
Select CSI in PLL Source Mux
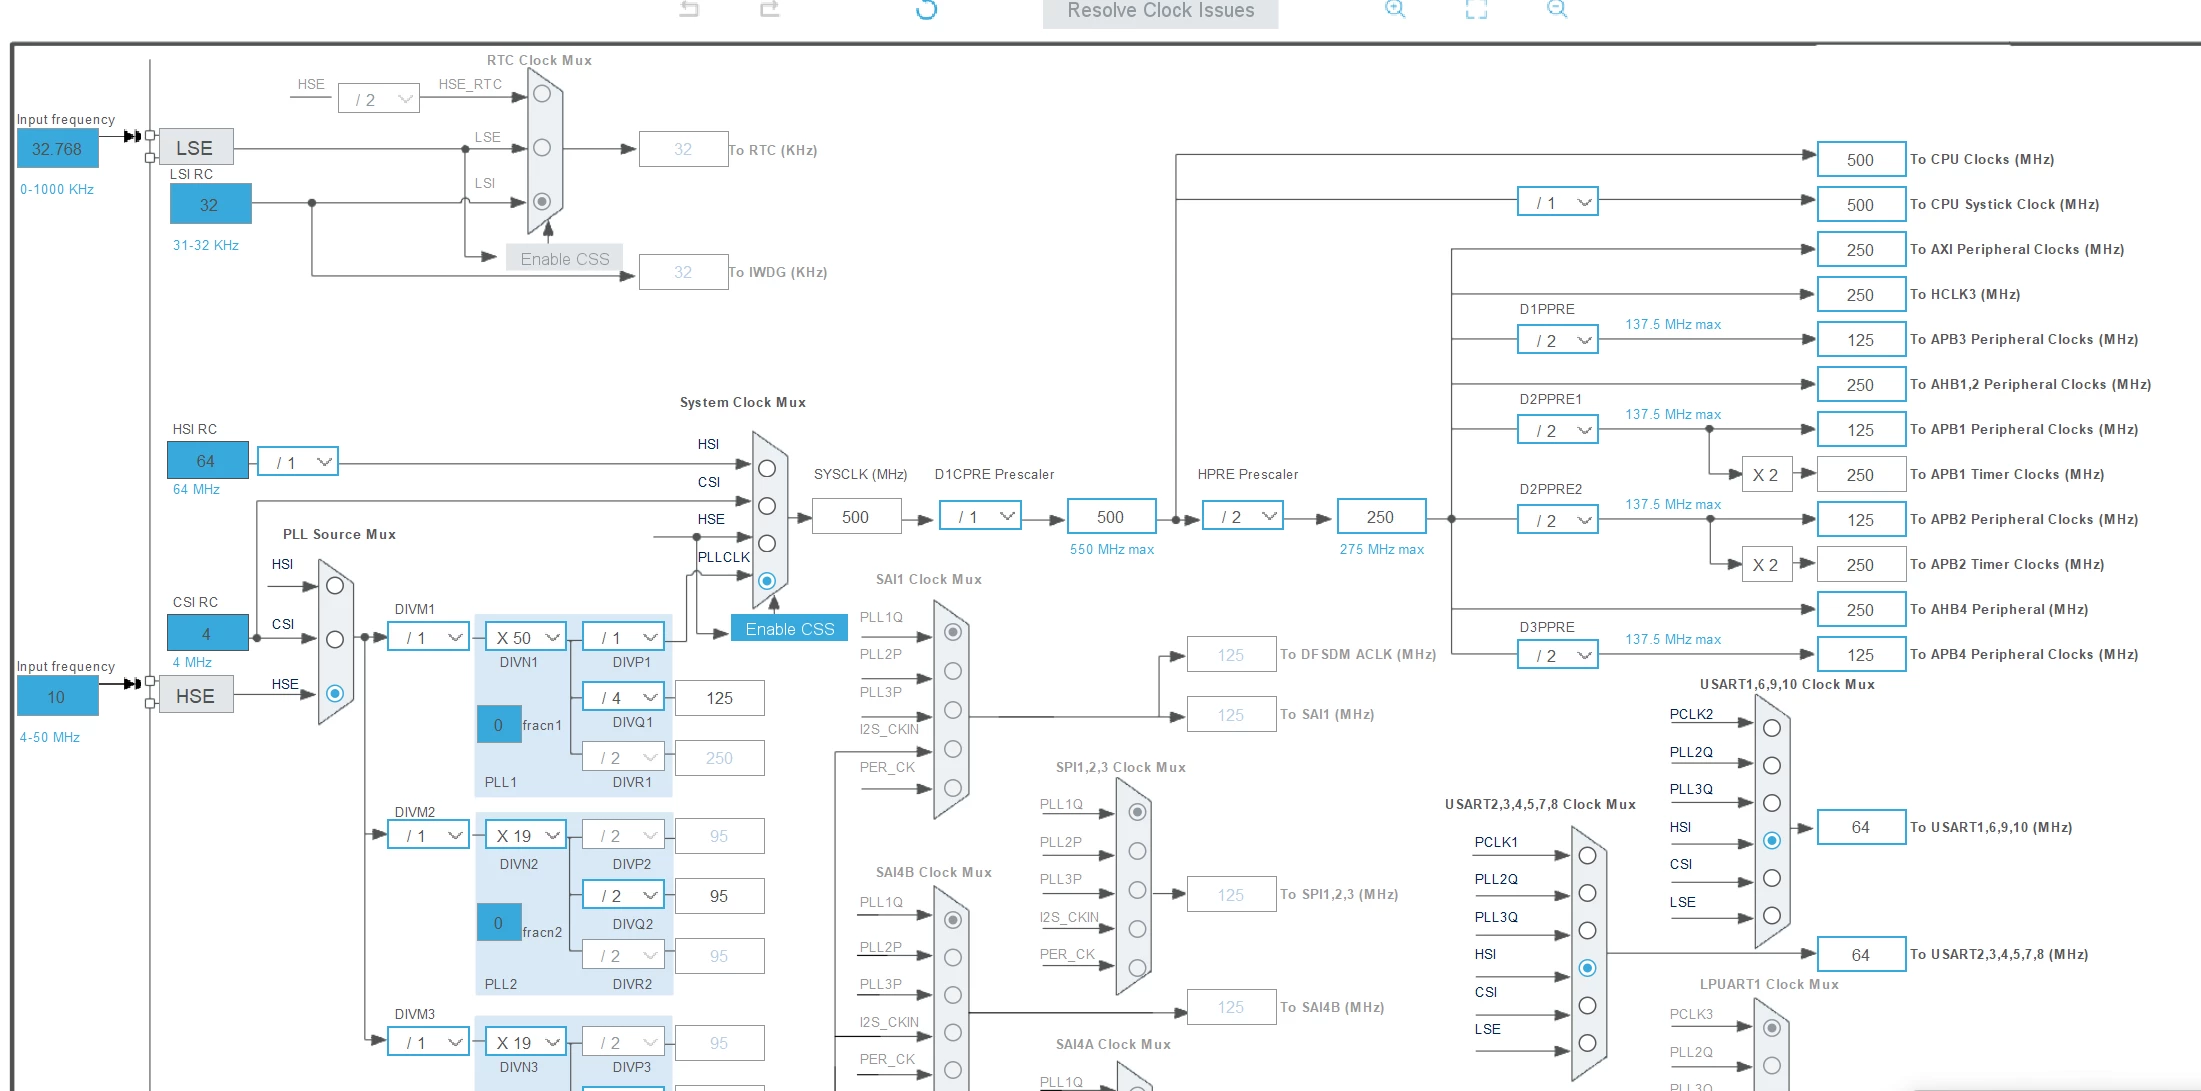click(335, 640)
